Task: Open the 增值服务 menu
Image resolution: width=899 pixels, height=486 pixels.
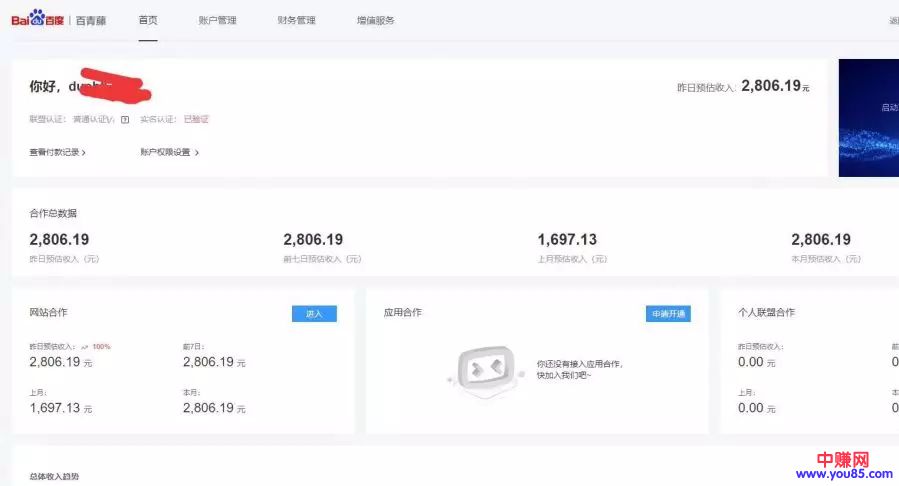Action: click(x=375, y=20)
